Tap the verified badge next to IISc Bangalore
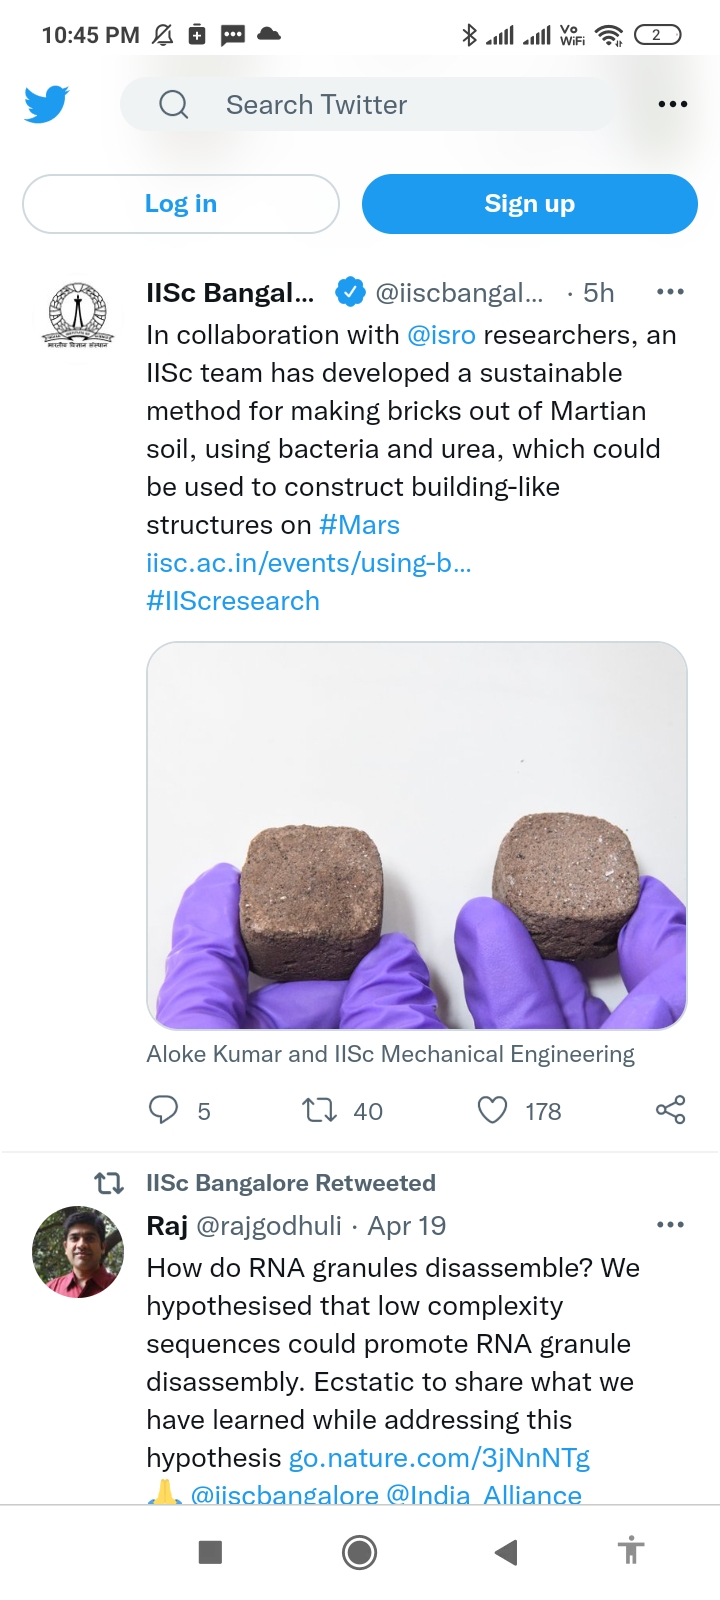 point(350,292)
